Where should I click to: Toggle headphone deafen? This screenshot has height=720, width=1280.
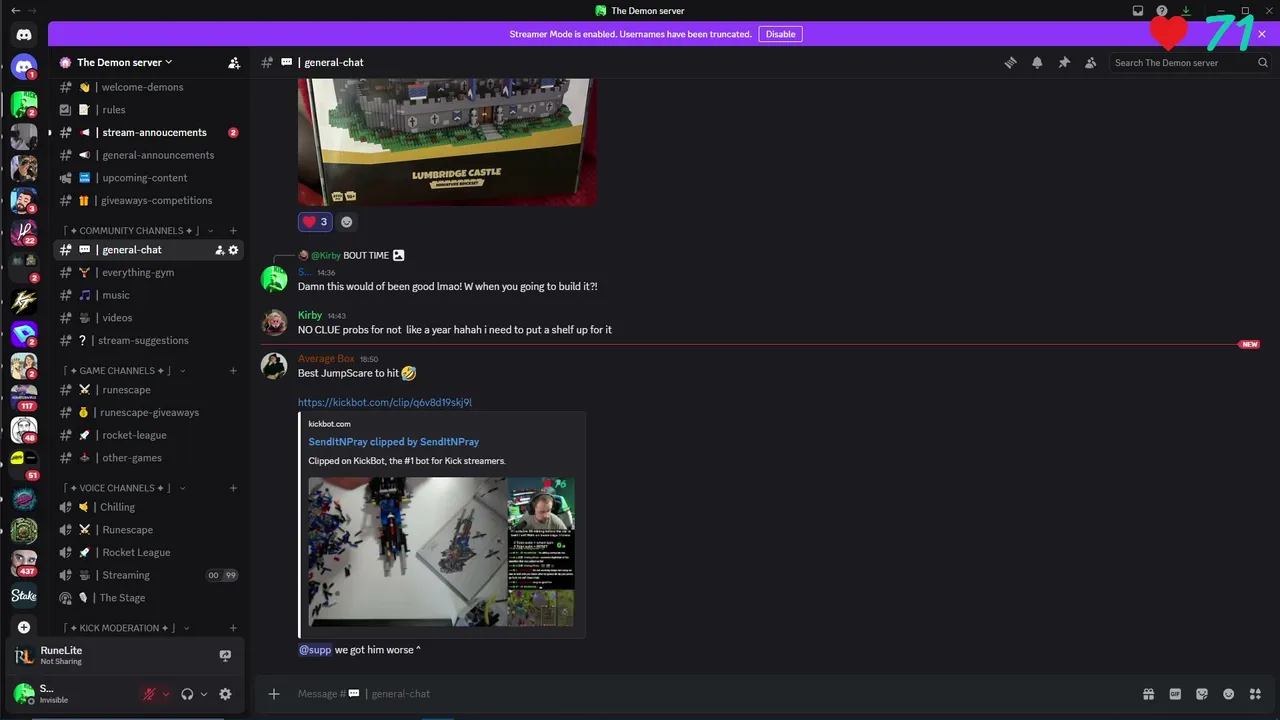pos(187,694)
